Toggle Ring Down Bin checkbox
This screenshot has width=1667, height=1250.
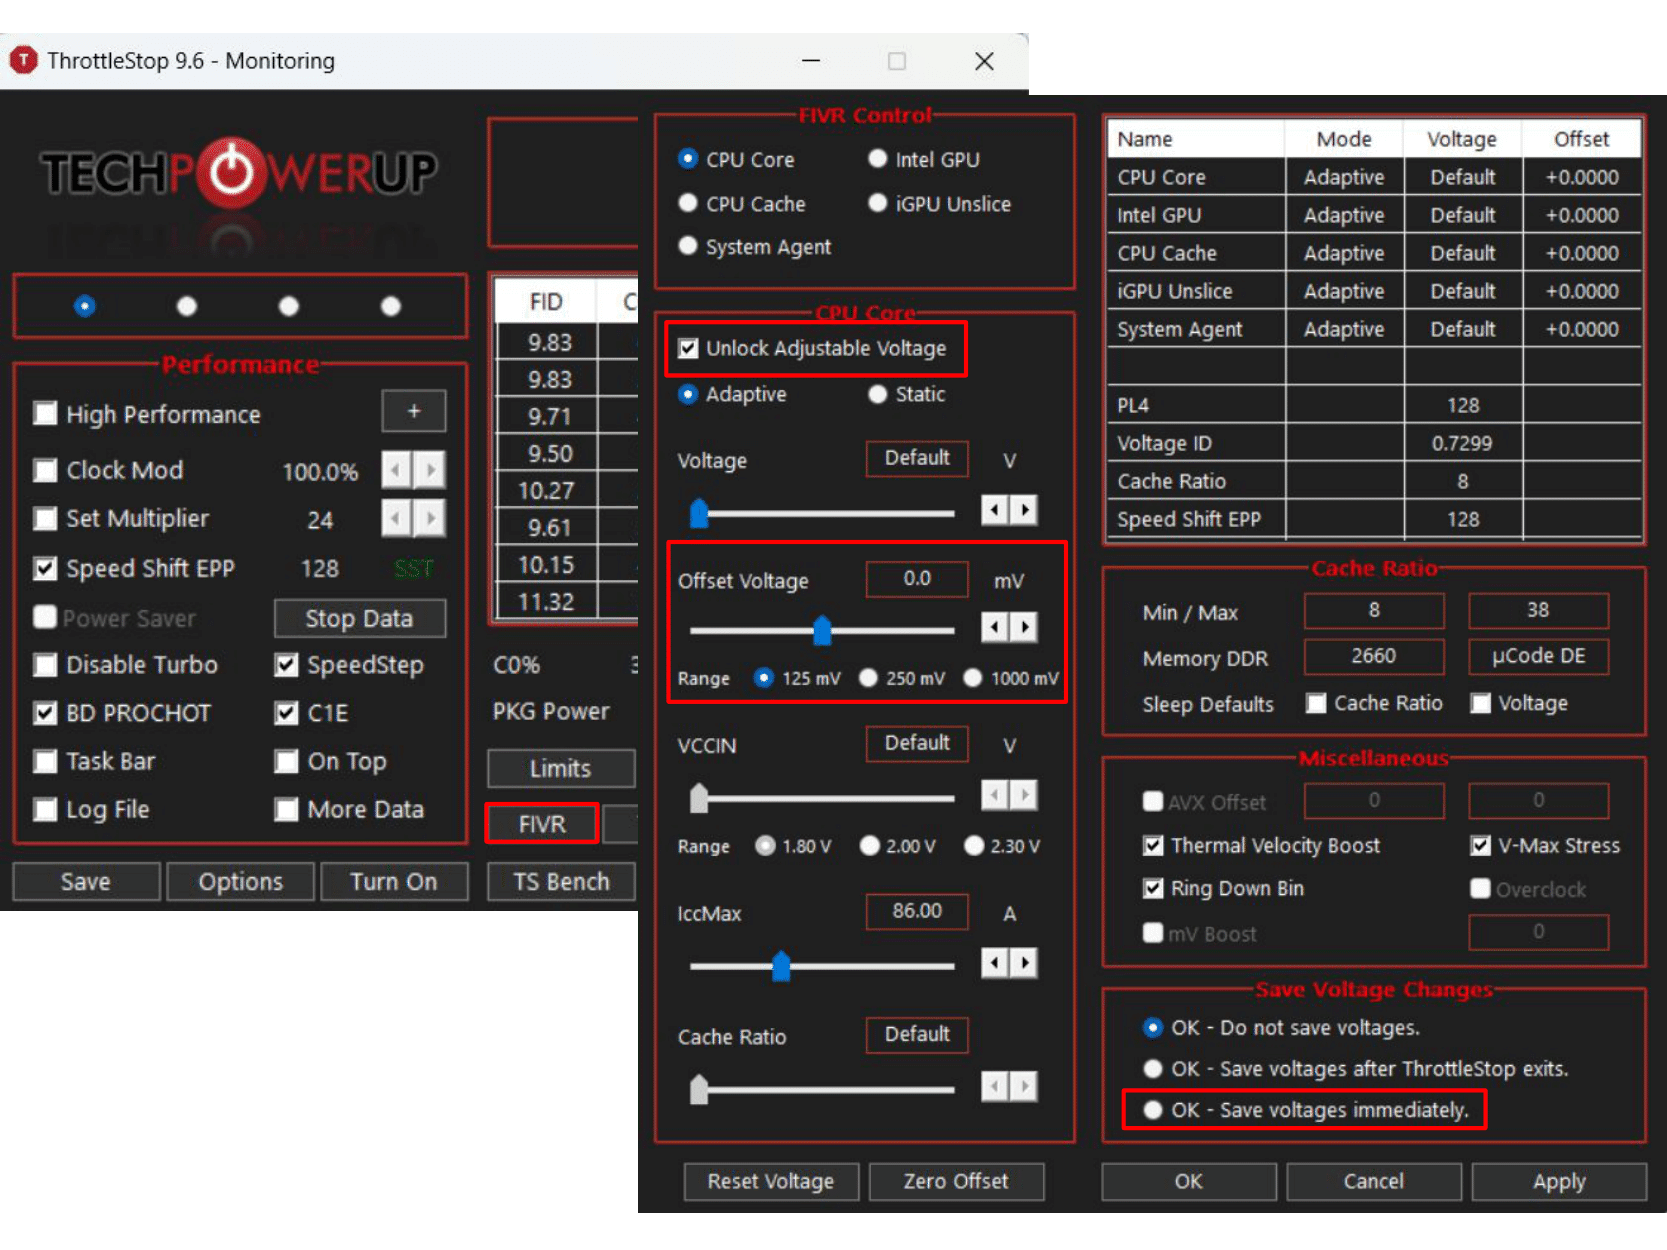1153,888
